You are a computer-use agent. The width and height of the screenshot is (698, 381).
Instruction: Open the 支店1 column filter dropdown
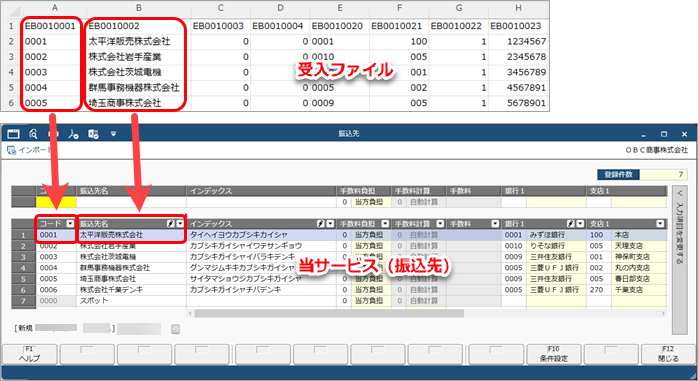pos(660,223)
